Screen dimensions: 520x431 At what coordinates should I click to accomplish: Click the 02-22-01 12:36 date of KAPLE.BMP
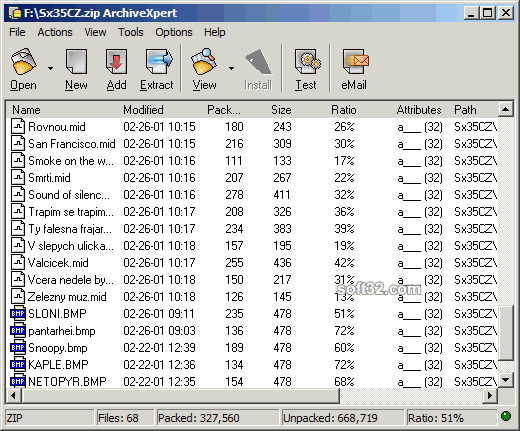[159, 365]
